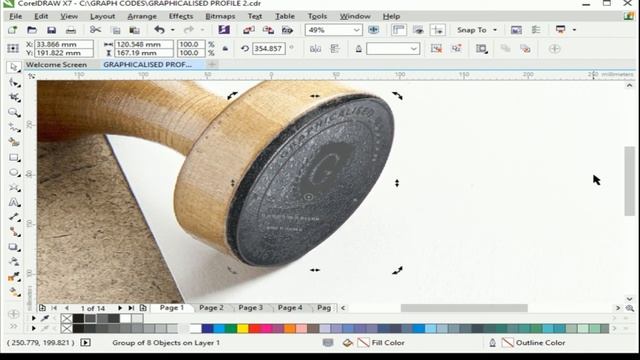Image resolution: width=640 pixels, height=360 pixels.
Task: Select the Text tool in the toolbox
Action: coord(14,202)
